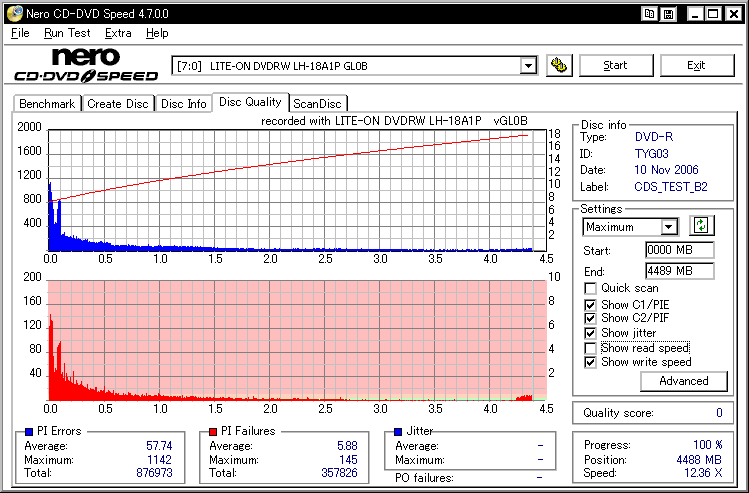Open the Extra menu
The height and width of the screenshot is (493, 749).
pos(118,33)
